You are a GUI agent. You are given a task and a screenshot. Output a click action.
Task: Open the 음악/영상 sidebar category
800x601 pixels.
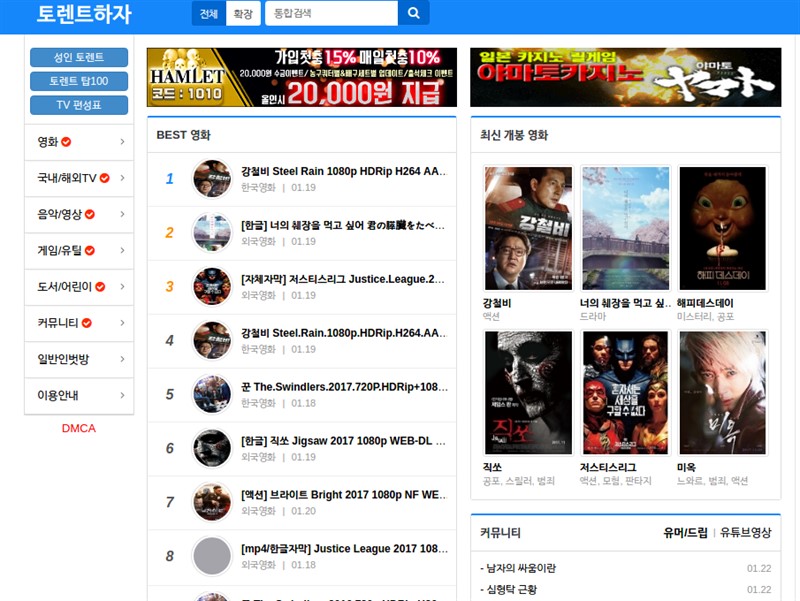79,214
